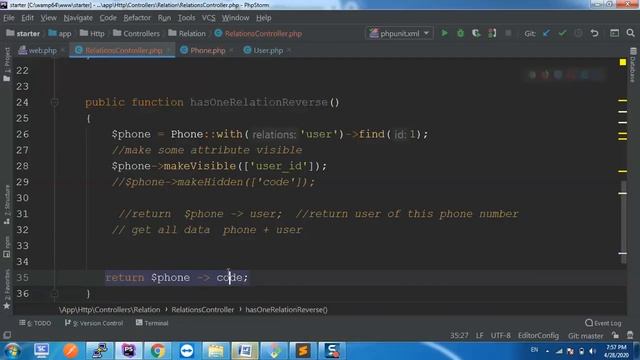Viewport: 640px width, 360px height.
Task: Open Sublime Text from the taskbar
Action: [x=303, y=351]
